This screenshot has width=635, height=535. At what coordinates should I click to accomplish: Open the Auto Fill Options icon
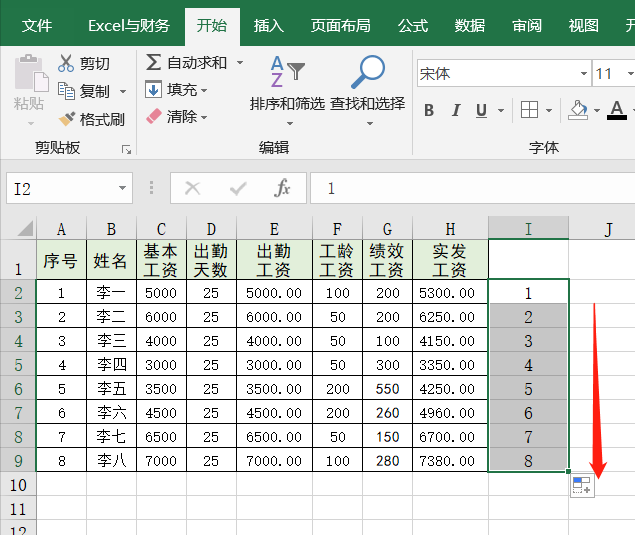[x=582, y=486]
